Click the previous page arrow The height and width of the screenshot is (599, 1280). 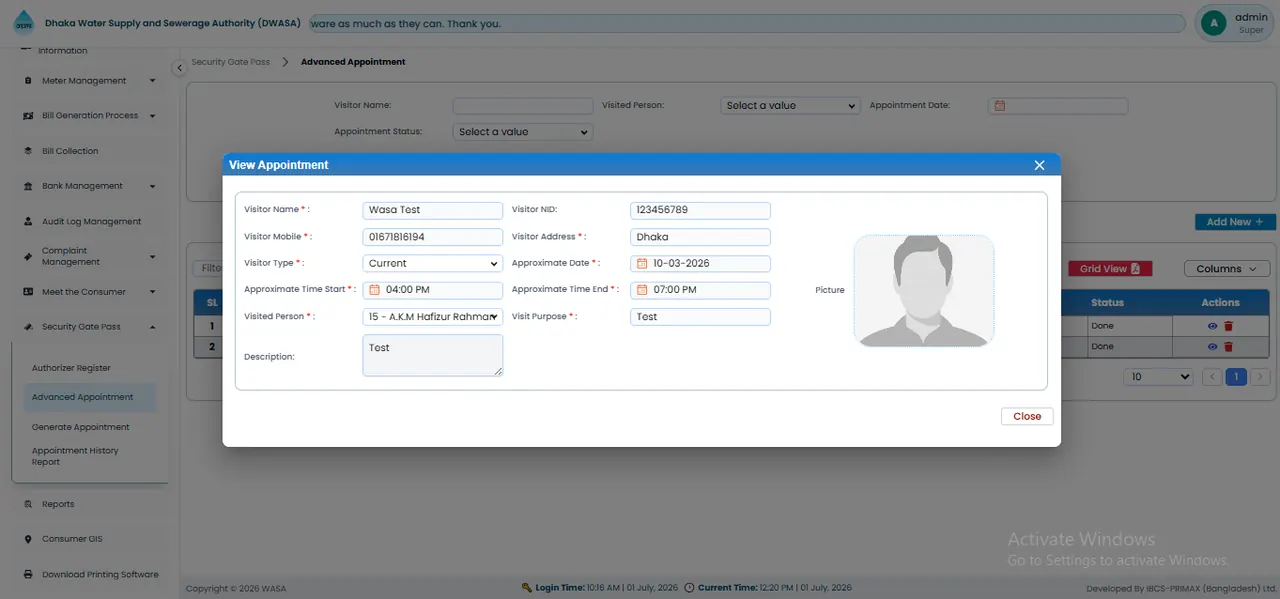point(1212,377)
